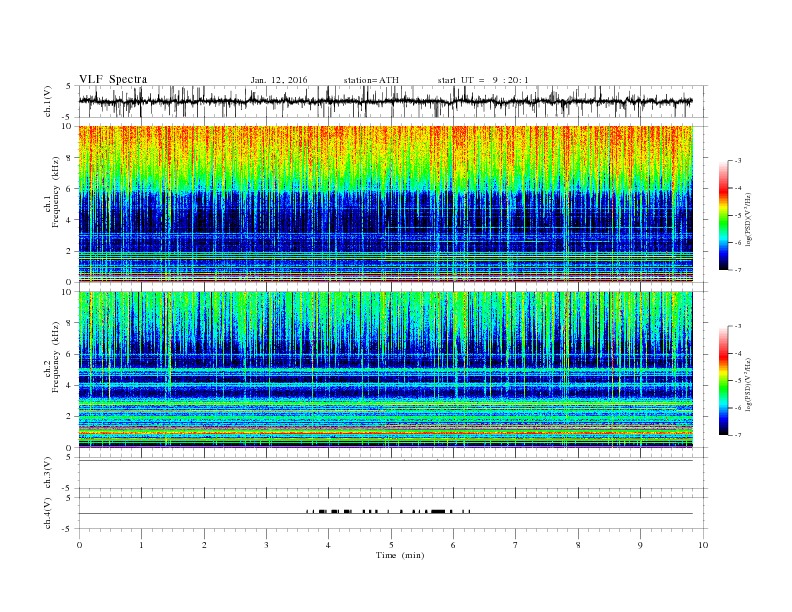792x612 pixels.
Task: Click time-axis tick label '7'
Action: pyautogui.click(x=516, y=545)
